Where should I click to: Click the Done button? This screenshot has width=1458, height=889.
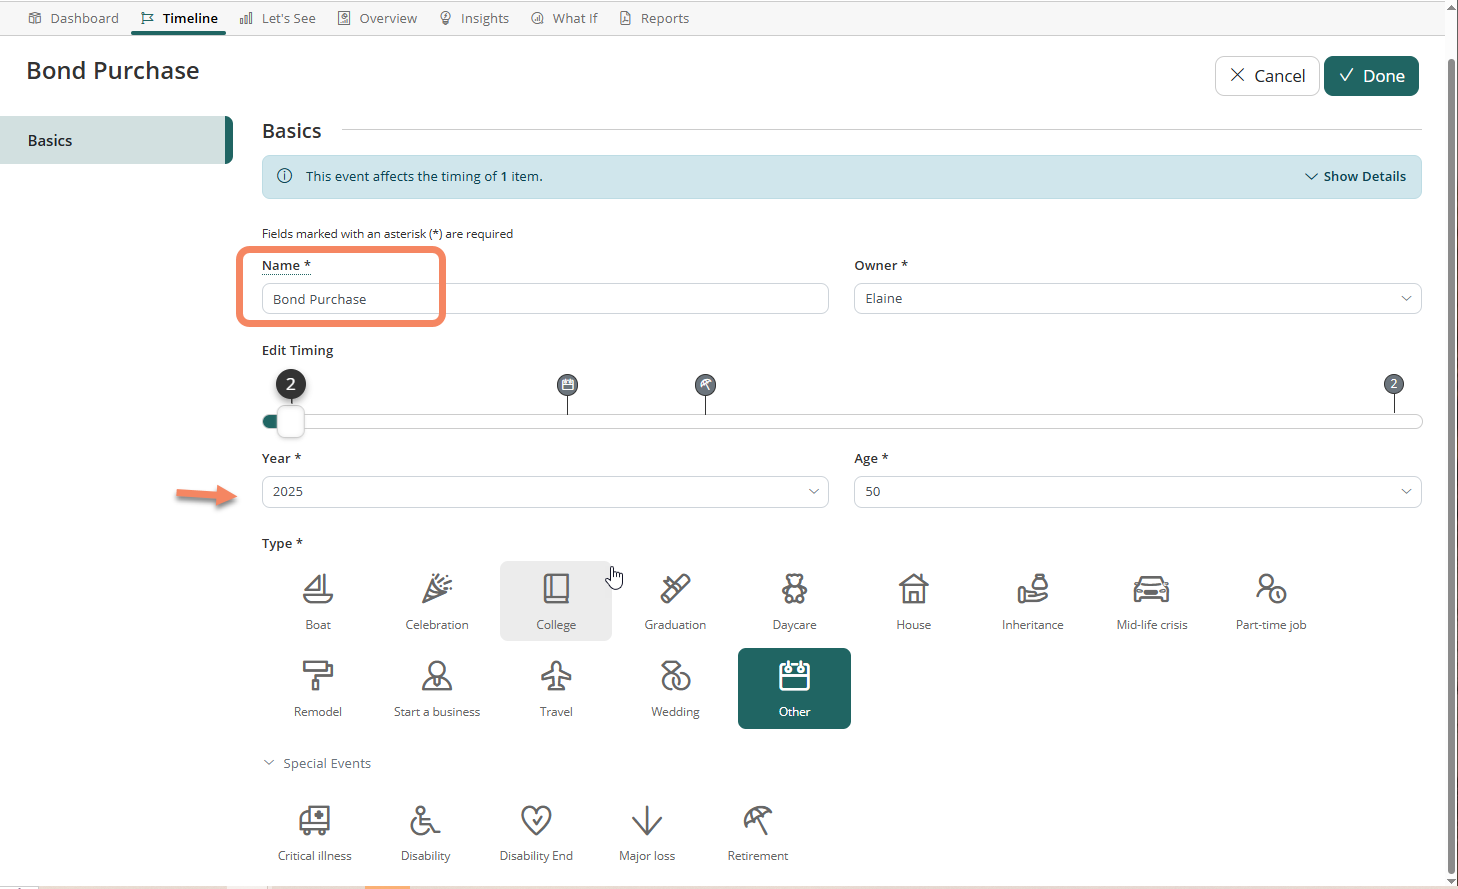(x=1371, y=76)
